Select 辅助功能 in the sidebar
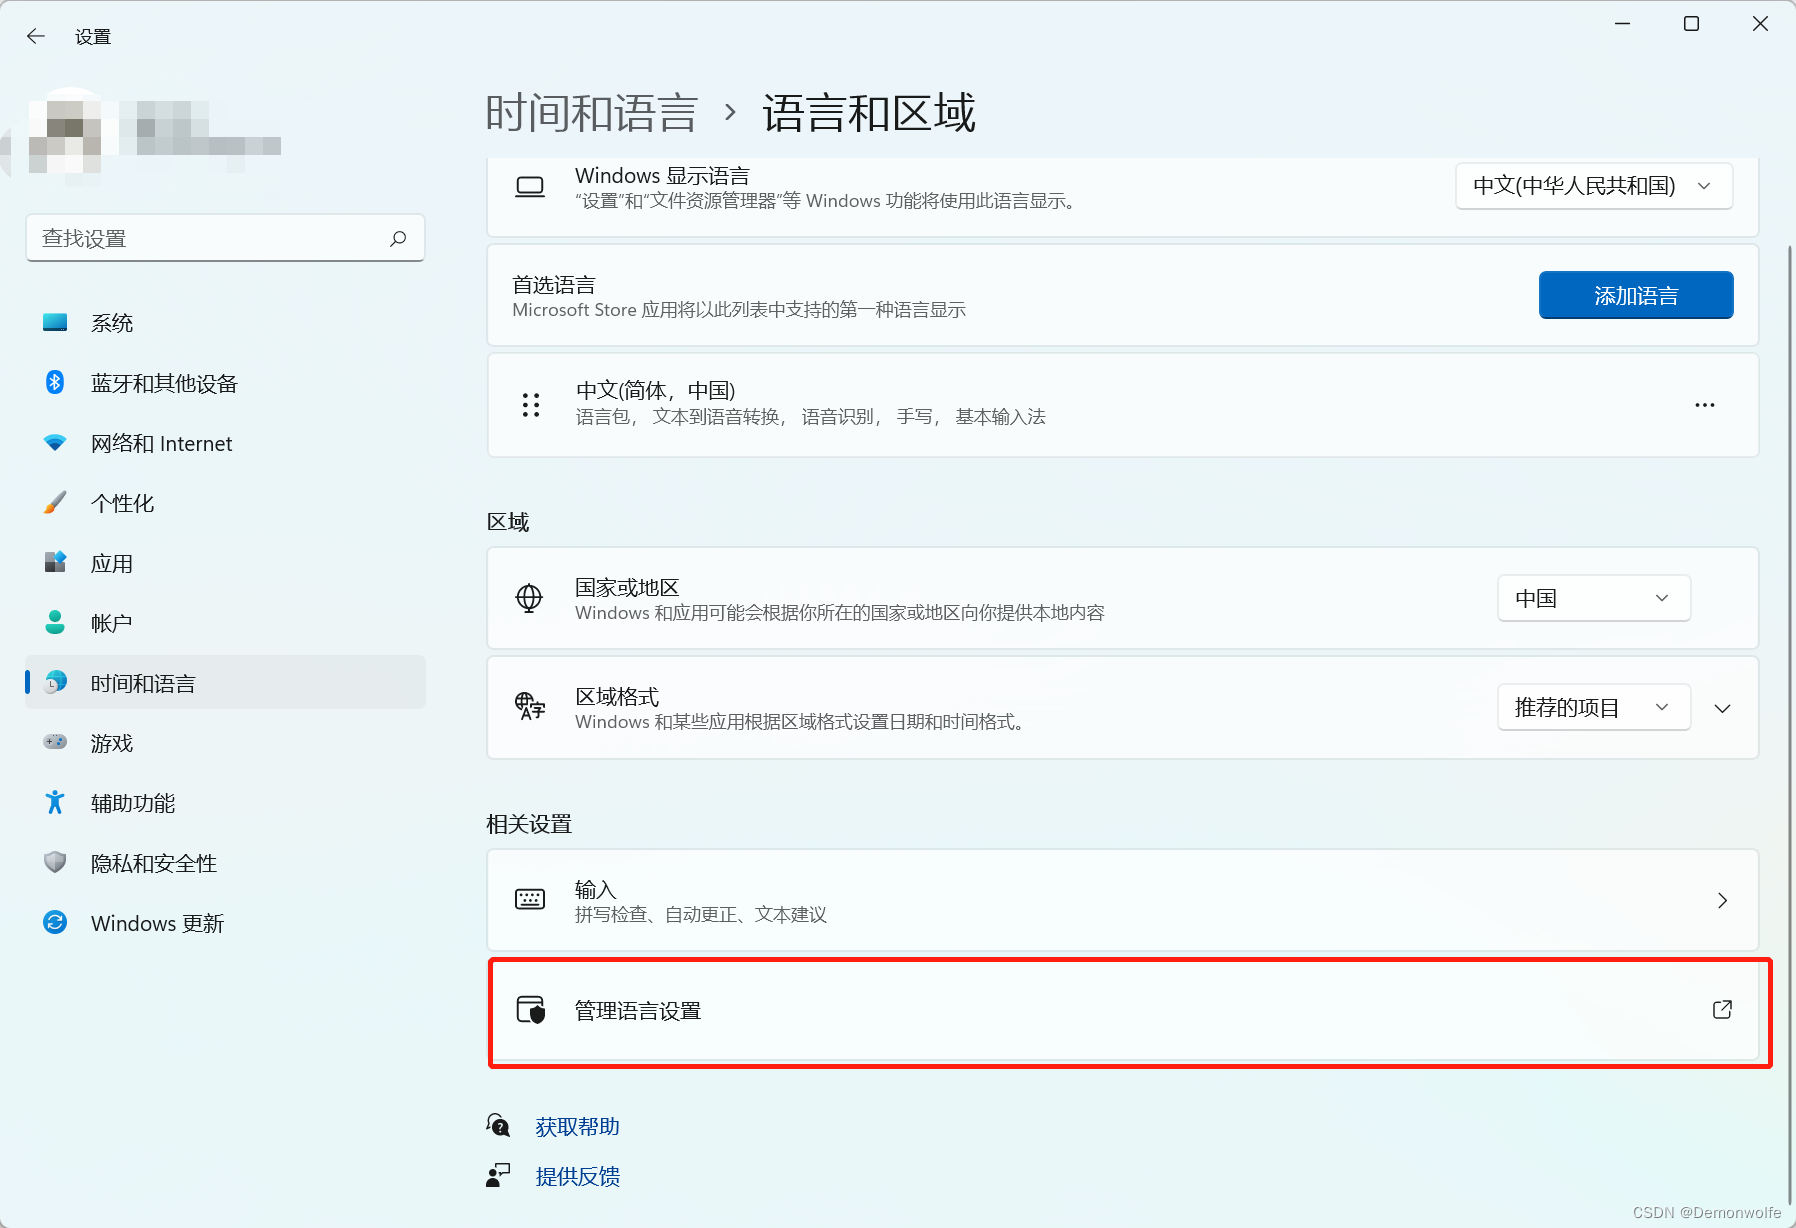 (x=226, y=803)
